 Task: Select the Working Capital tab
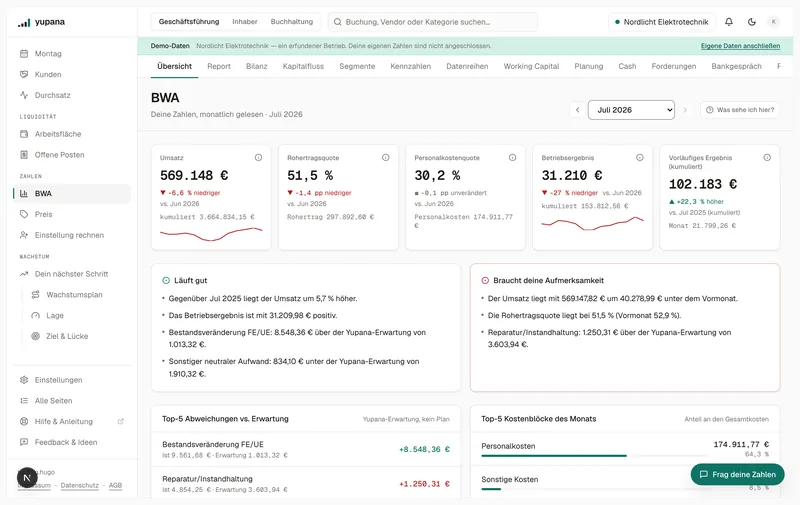(531, 66)
